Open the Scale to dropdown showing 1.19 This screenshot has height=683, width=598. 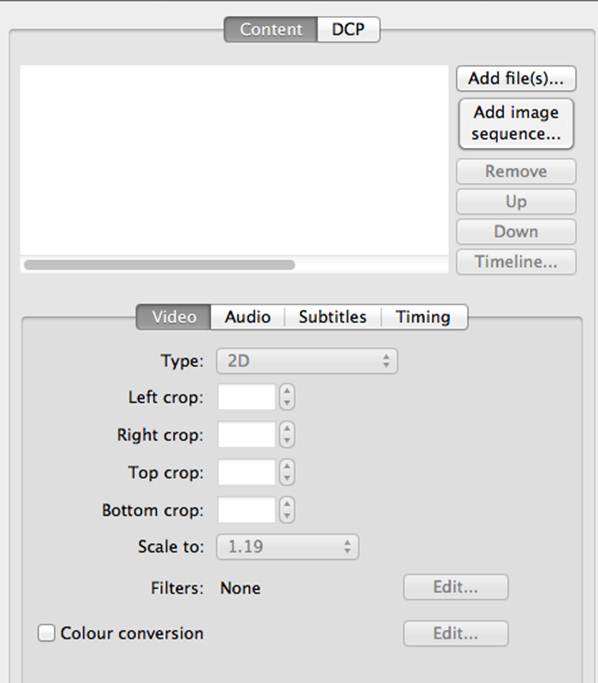[x=287, y=547]
